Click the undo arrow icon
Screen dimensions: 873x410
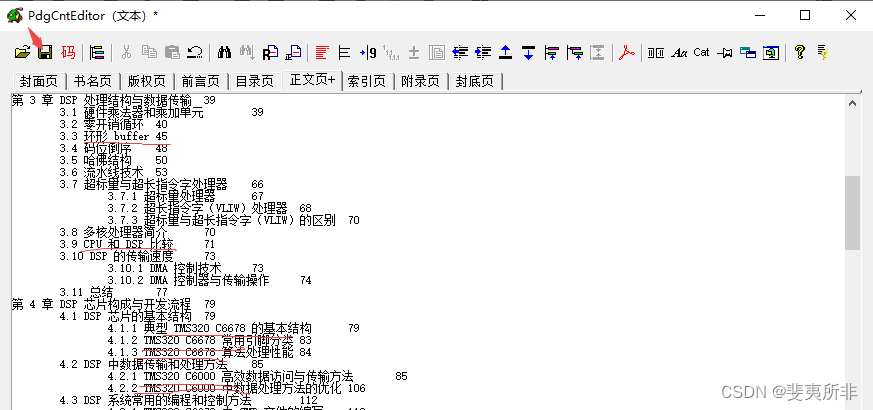coord(195,52)
